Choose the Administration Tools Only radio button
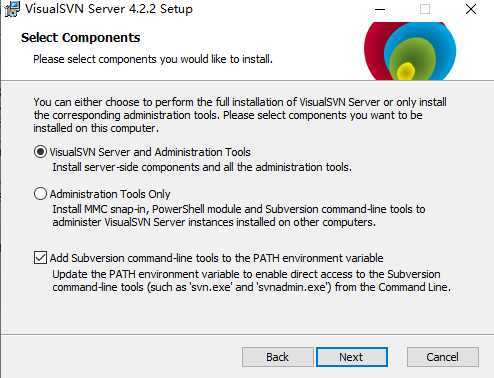Screen dimensions: 494x378 coord(40,194)
